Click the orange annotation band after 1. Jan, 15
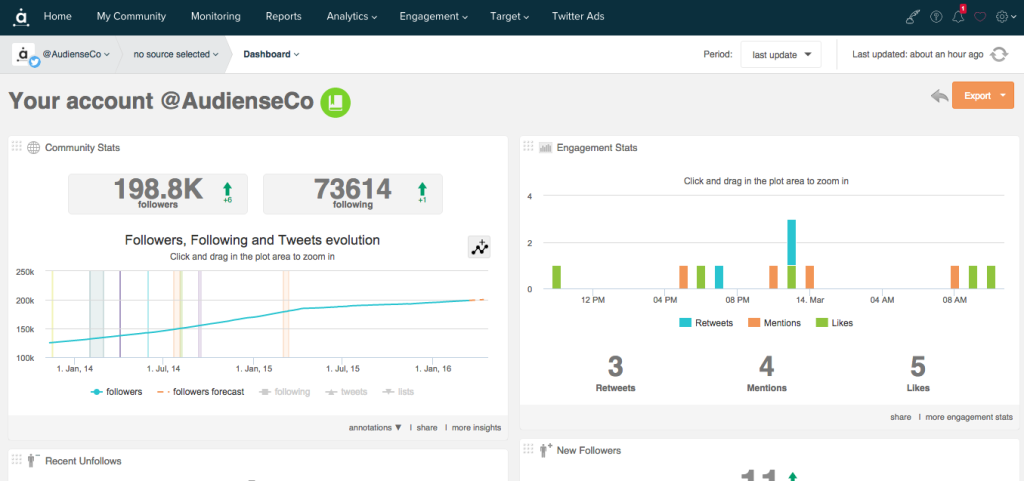The height and width of the screenshot is (481, 1024). 285,314
